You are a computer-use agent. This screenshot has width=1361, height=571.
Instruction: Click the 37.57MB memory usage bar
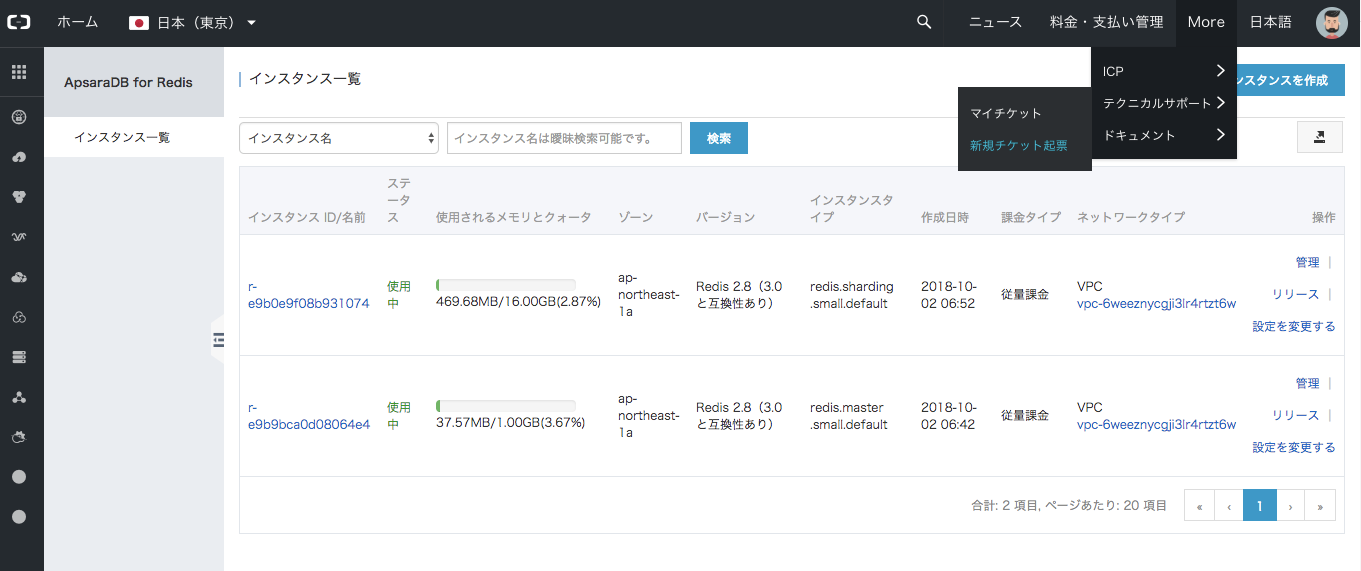[x=505, y=406]
